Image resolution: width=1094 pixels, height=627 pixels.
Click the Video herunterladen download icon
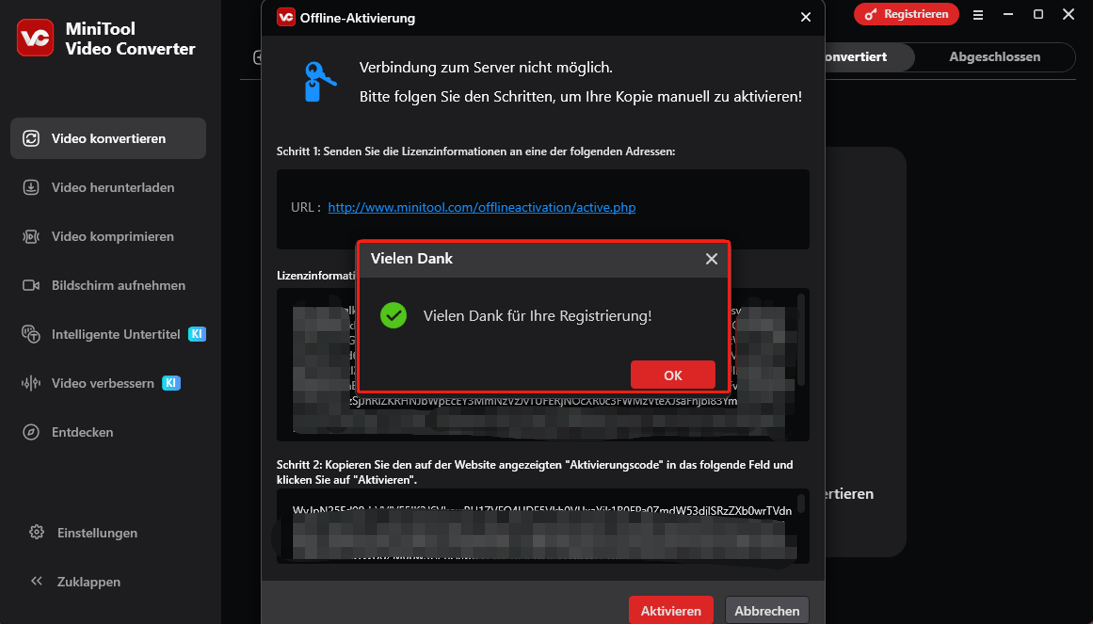pos(31,187)
